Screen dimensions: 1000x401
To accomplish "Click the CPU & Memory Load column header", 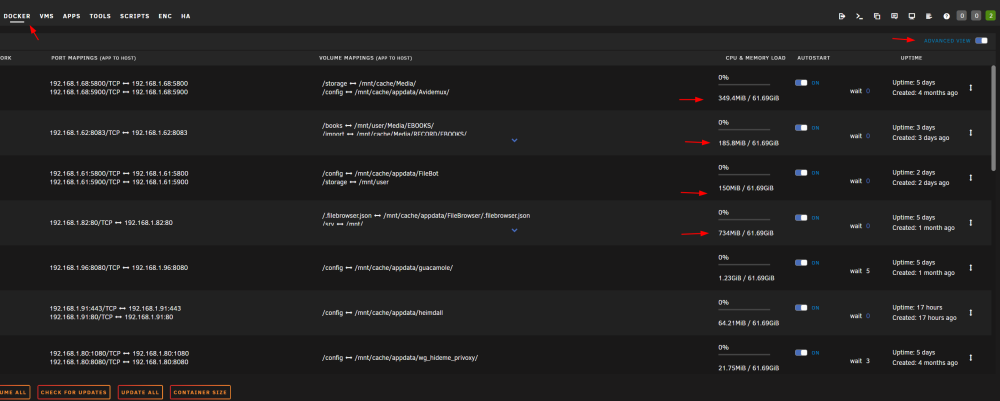I will (756, 58).
